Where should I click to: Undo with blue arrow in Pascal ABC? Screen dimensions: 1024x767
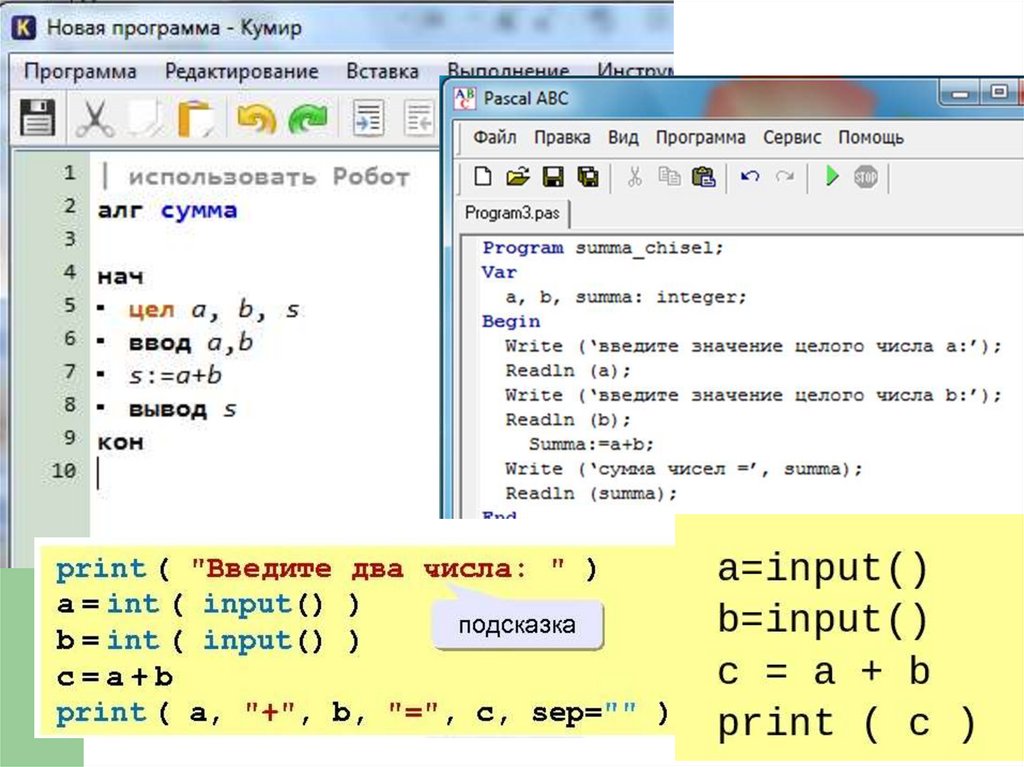click(750, 176)
